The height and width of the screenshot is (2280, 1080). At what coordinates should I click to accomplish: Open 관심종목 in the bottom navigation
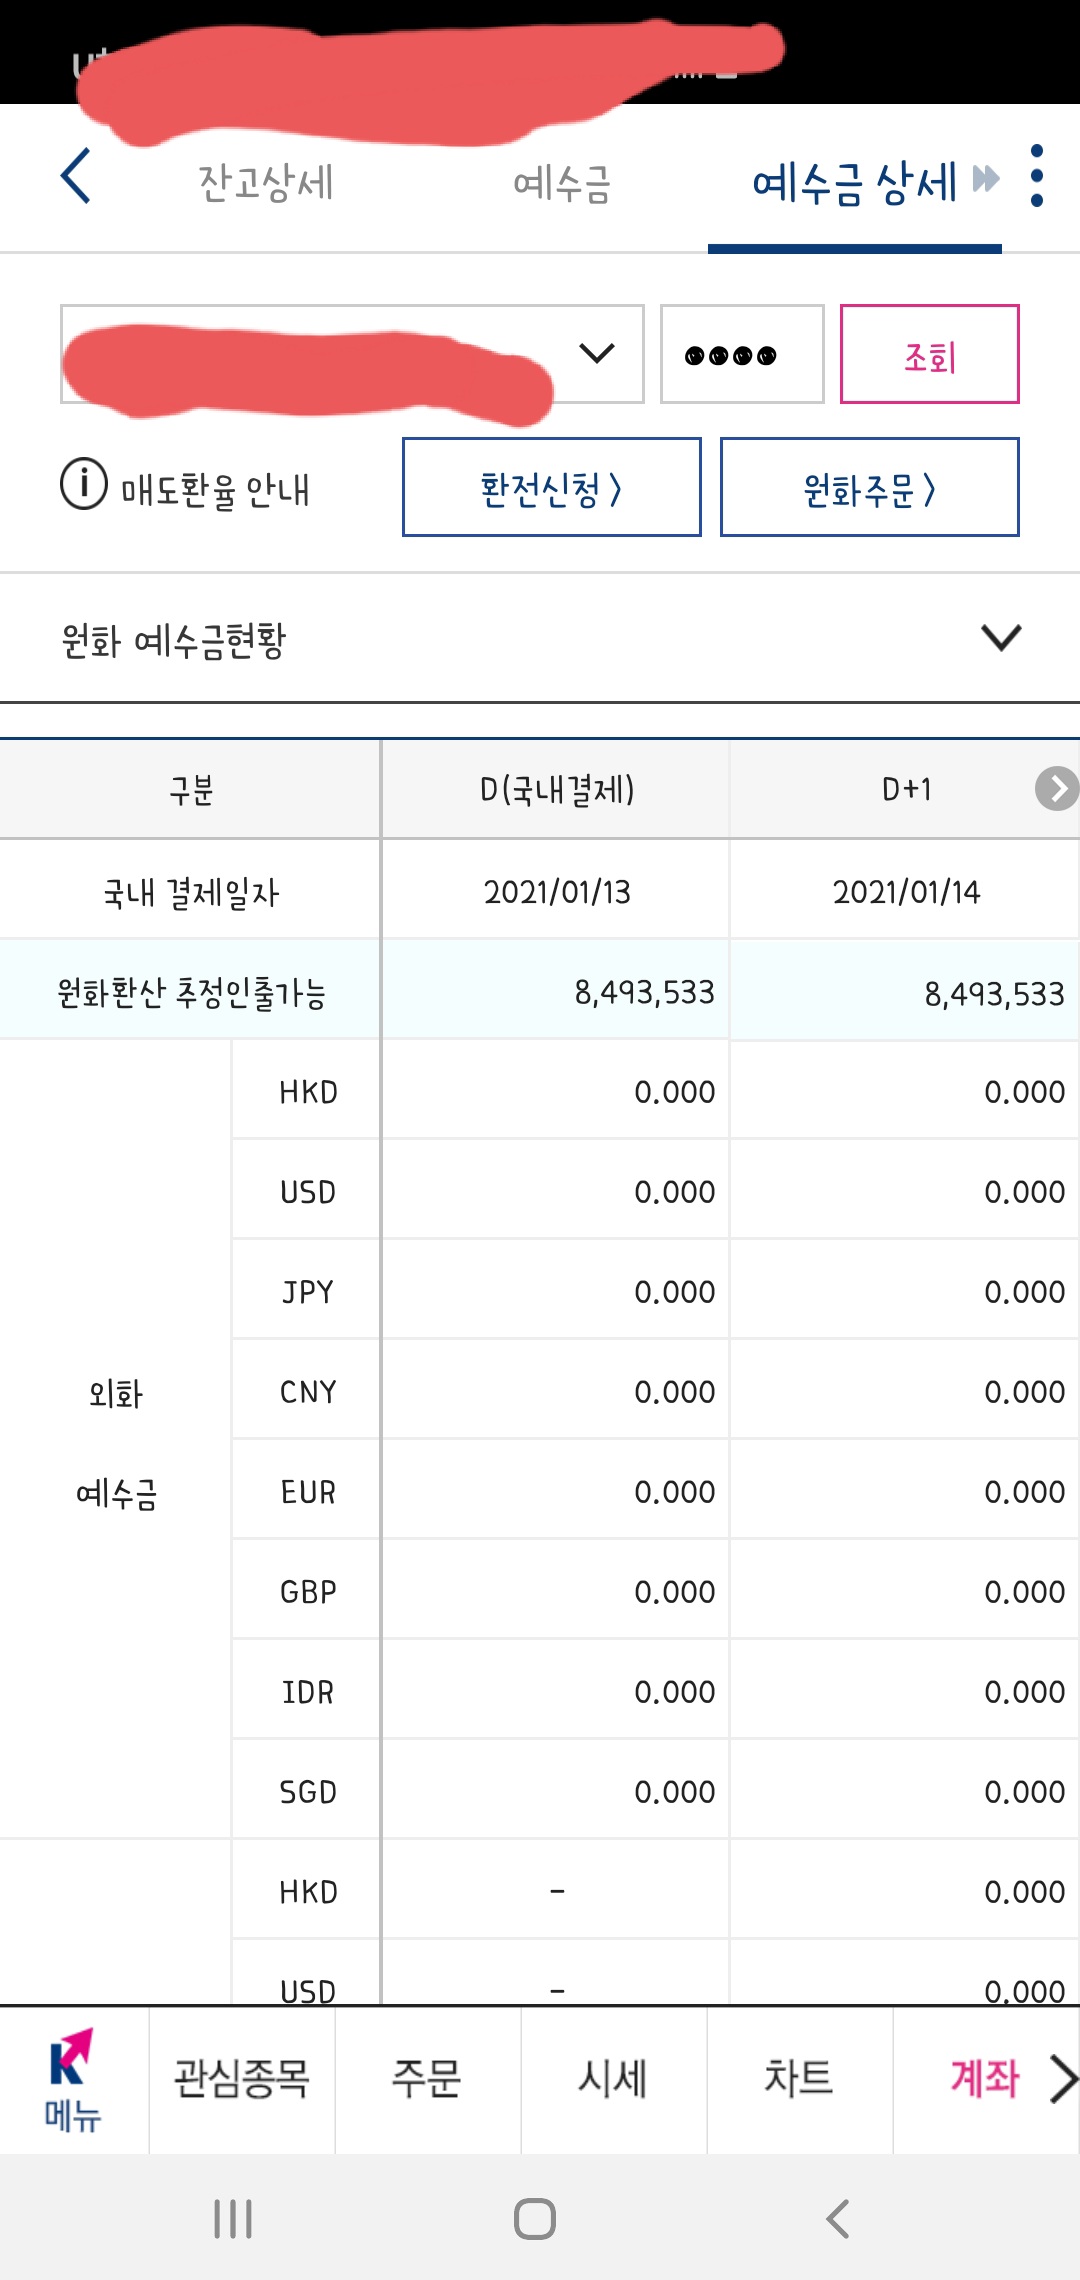coord(242,2080)
